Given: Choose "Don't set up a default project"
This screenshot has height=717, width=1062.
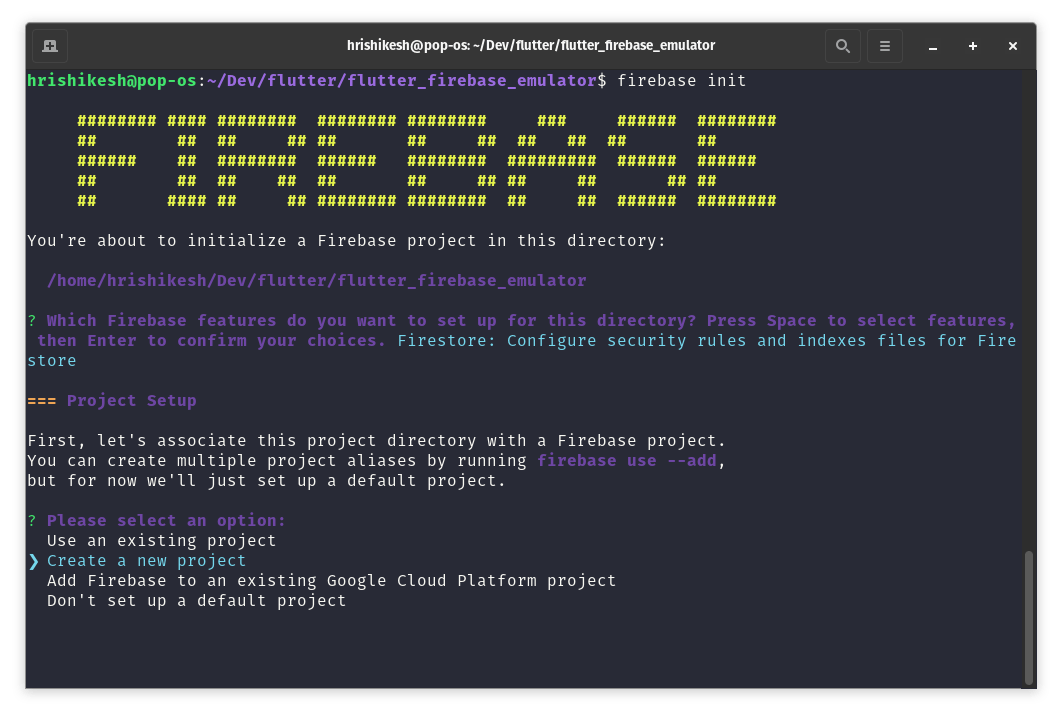Looking at the screenshot, I should pyautogui.click(x=196, y=600).
